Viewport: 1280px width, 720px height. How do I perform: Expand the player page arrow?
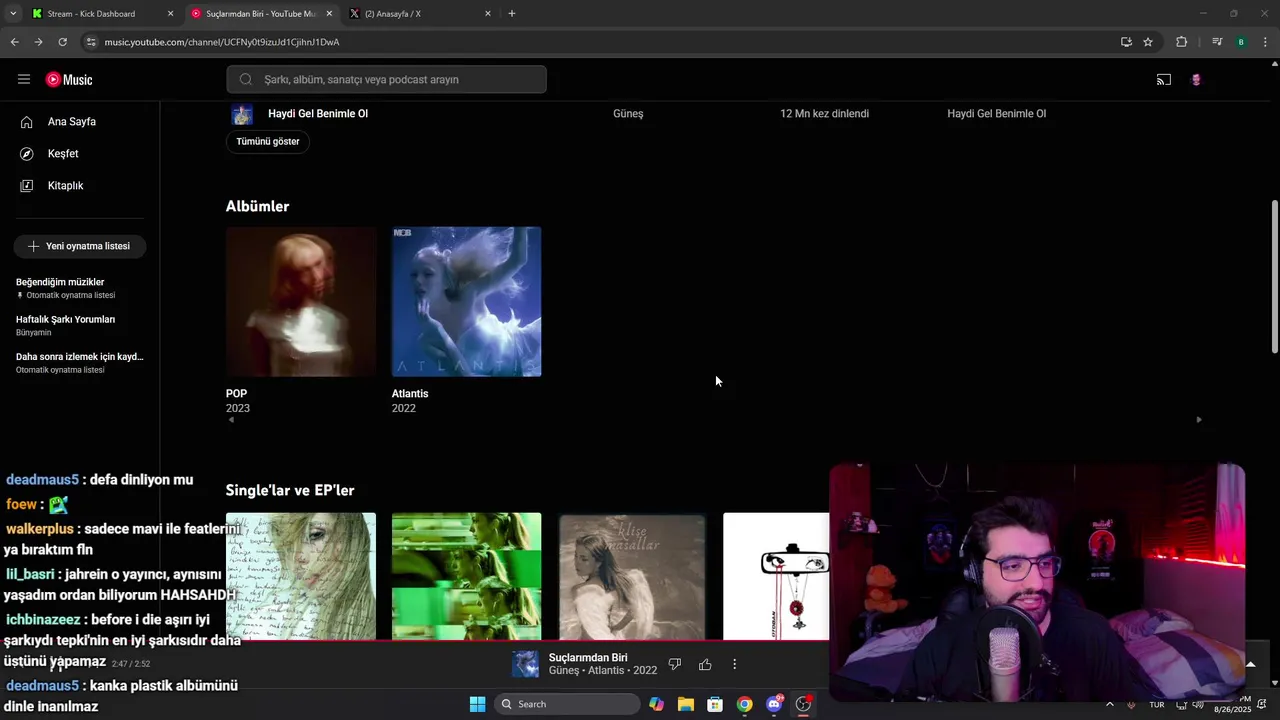(x=1250, y=664)
